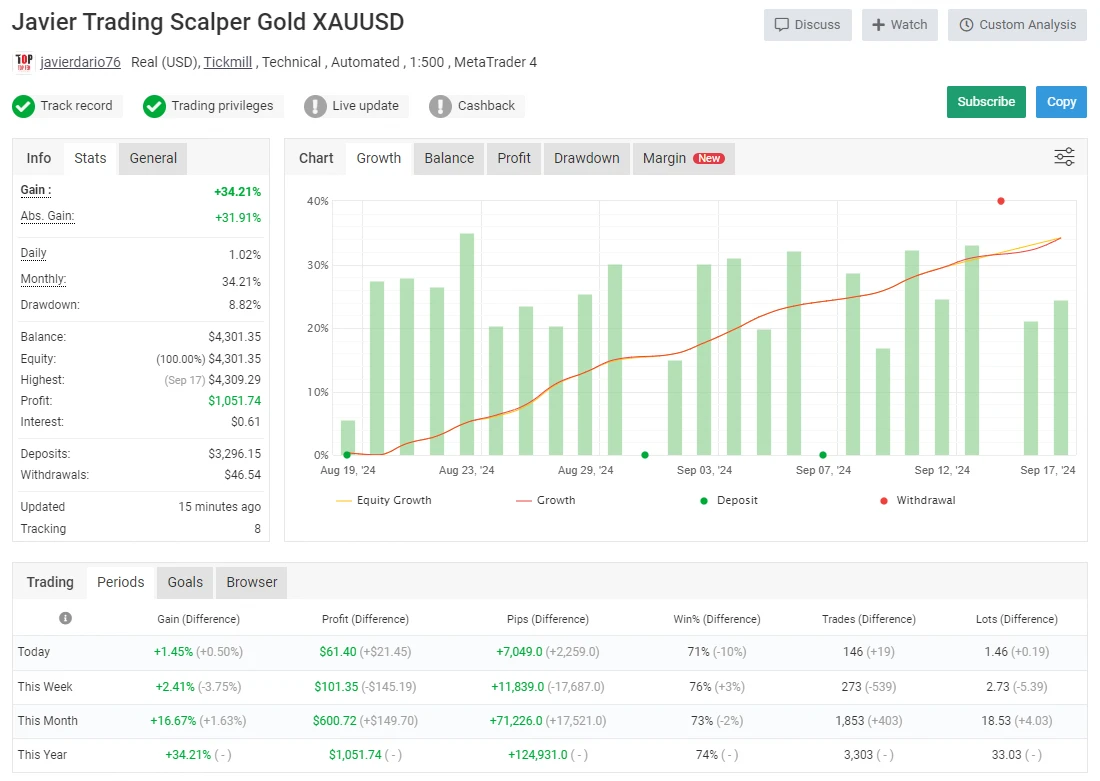Click the info icon in Periods table
The image size is (1100, 781).
[65, 618]
